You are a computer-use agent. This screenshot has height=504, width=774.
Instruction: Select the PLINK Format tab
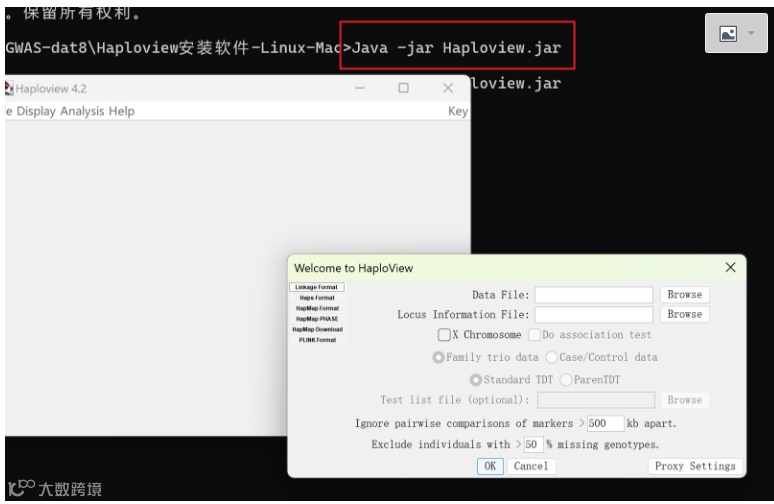[317, 340]
